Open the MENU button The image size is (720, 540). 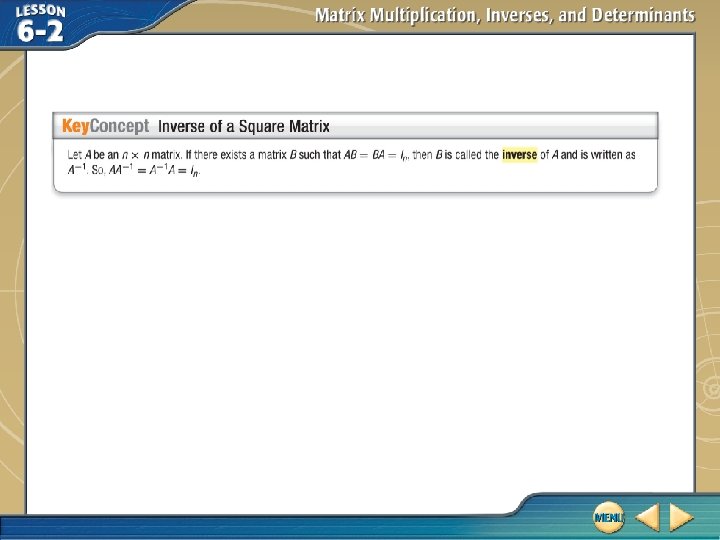click(608, 517)
